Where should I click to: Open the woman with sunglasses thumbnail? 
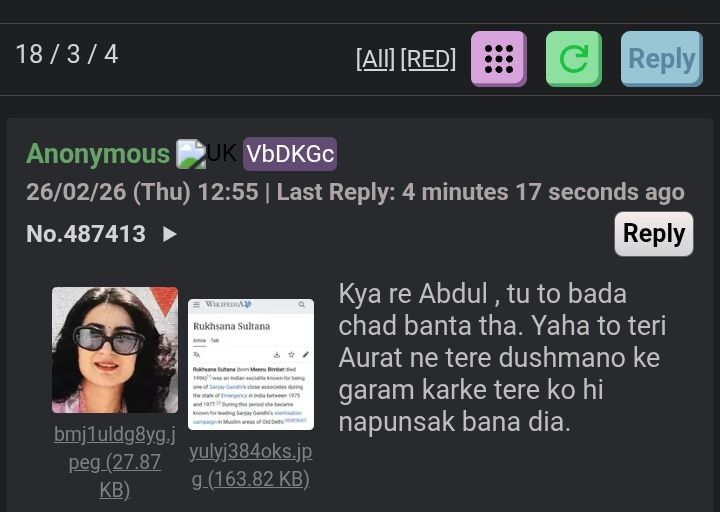coord(115,350)
